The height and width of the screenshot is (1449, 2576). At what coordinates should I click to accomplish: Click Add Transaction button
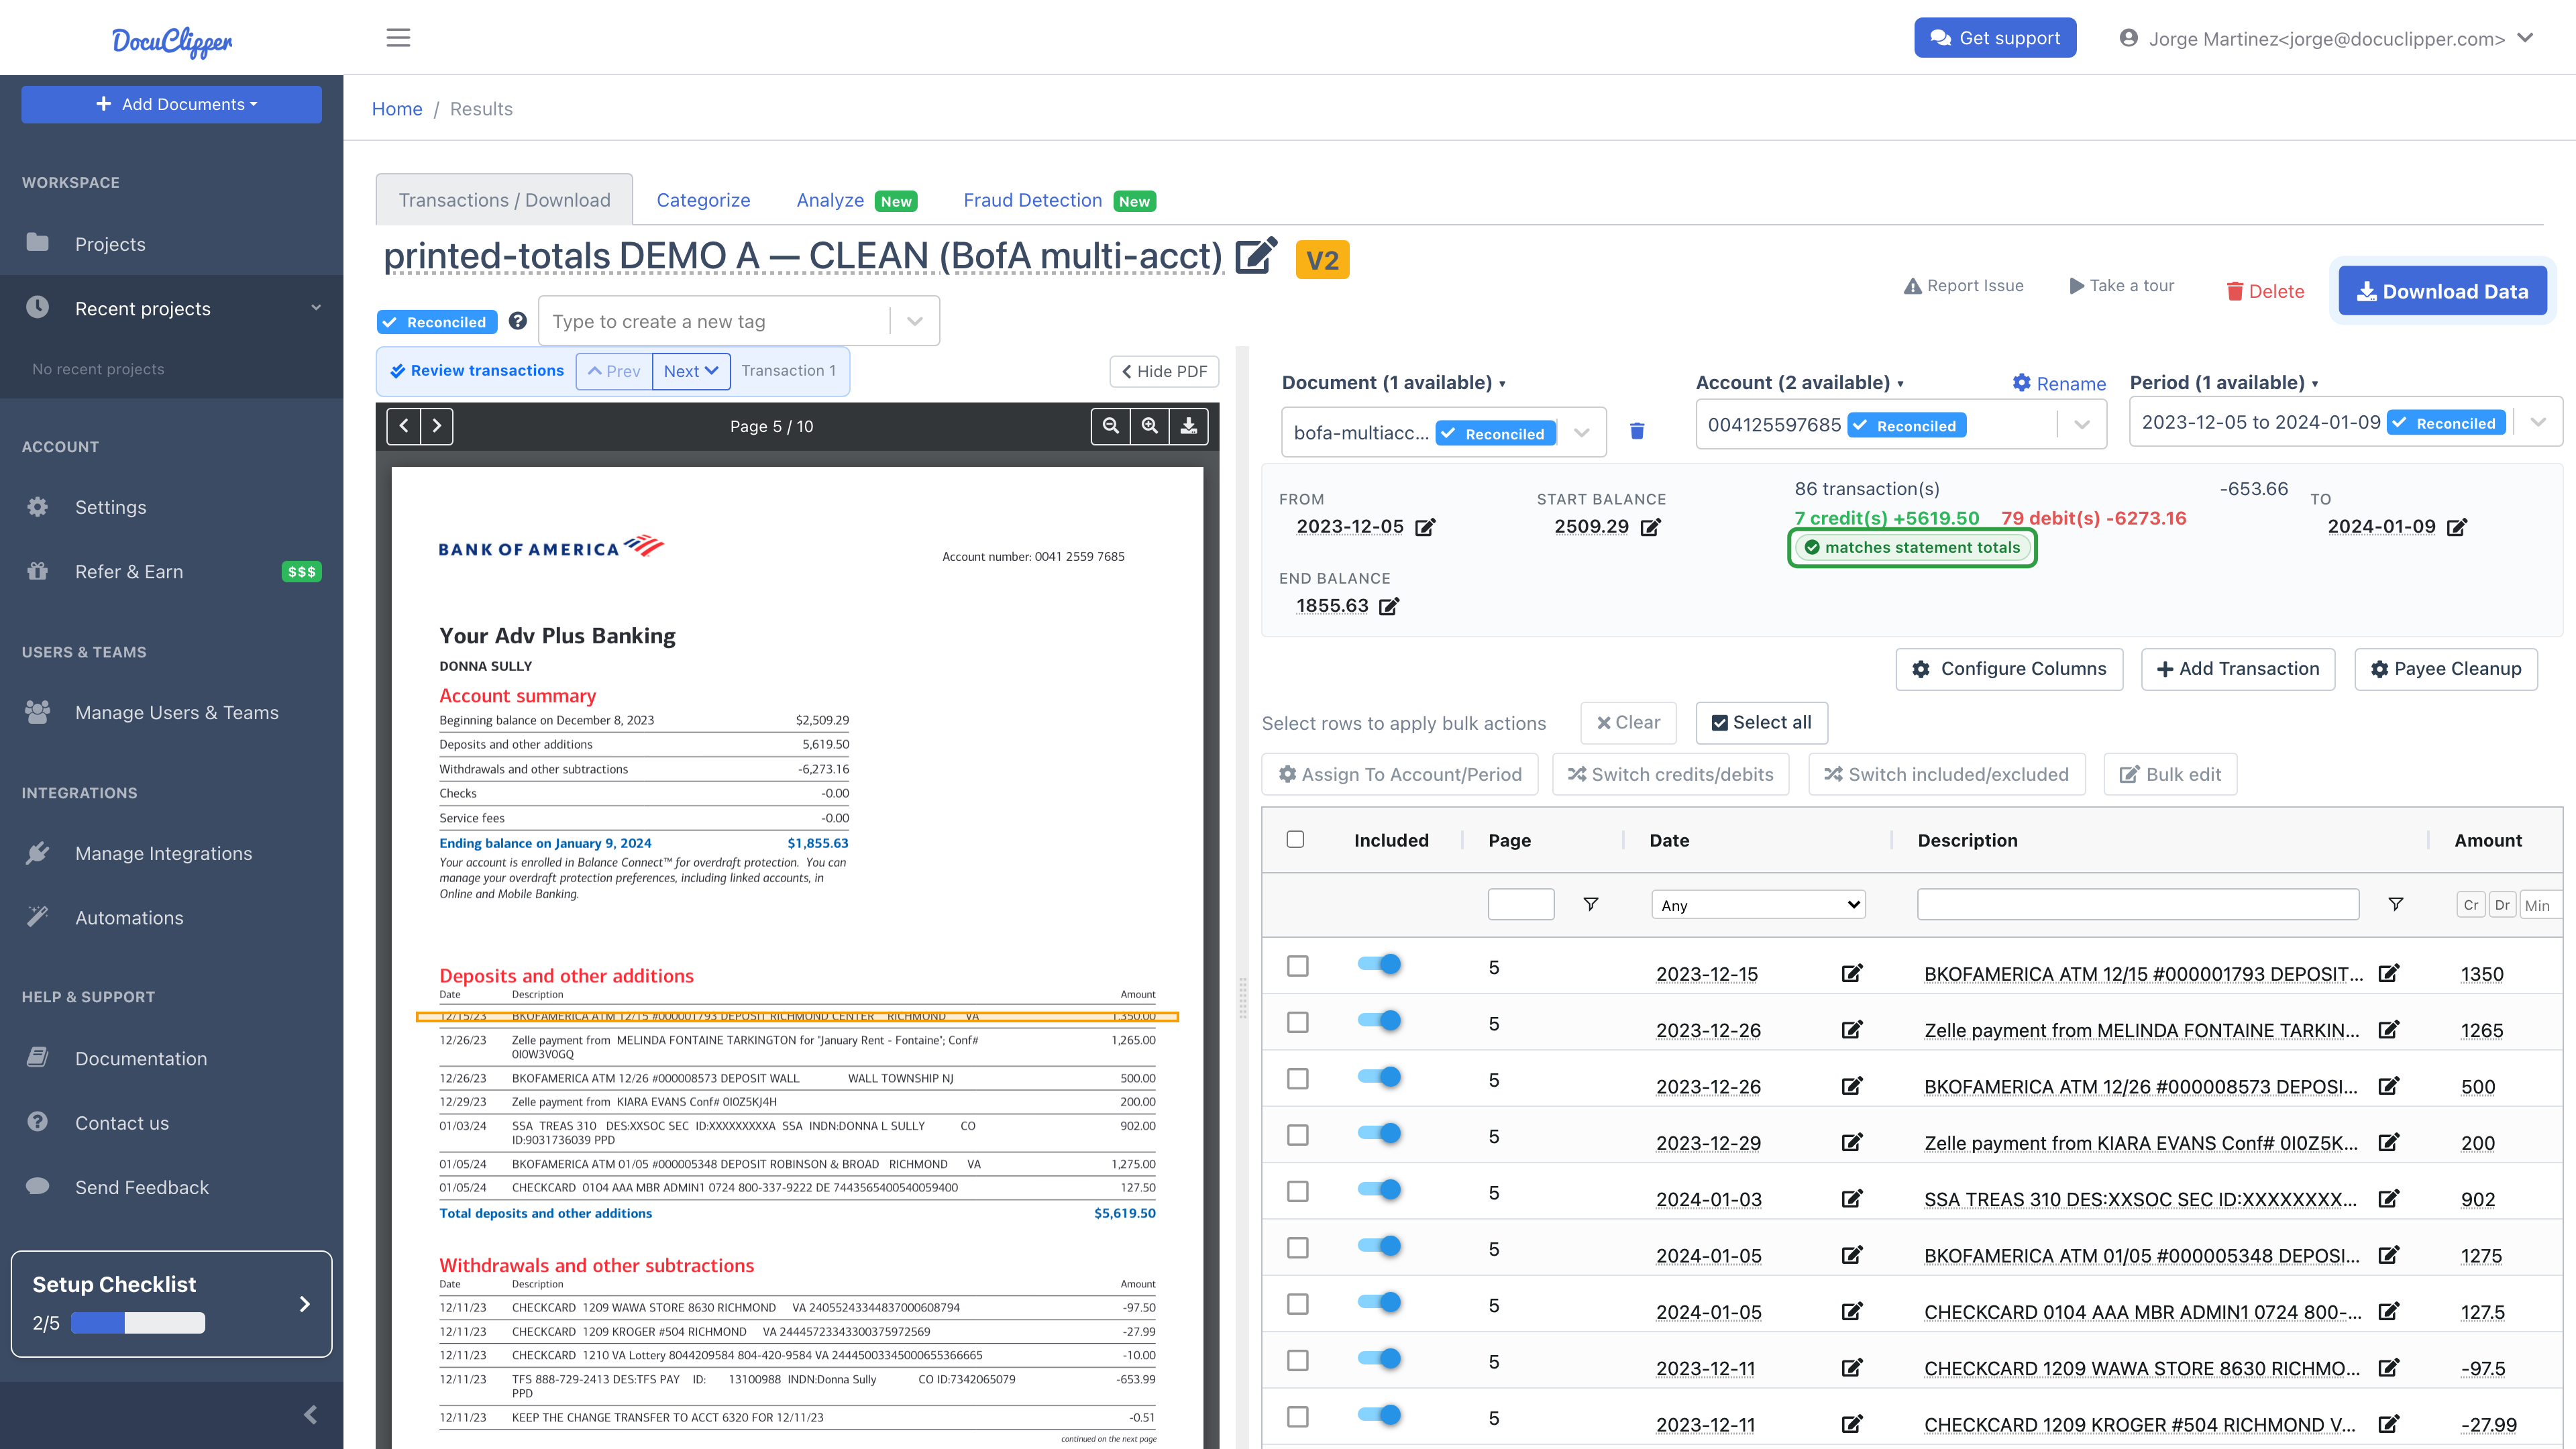coord(2238,669)
